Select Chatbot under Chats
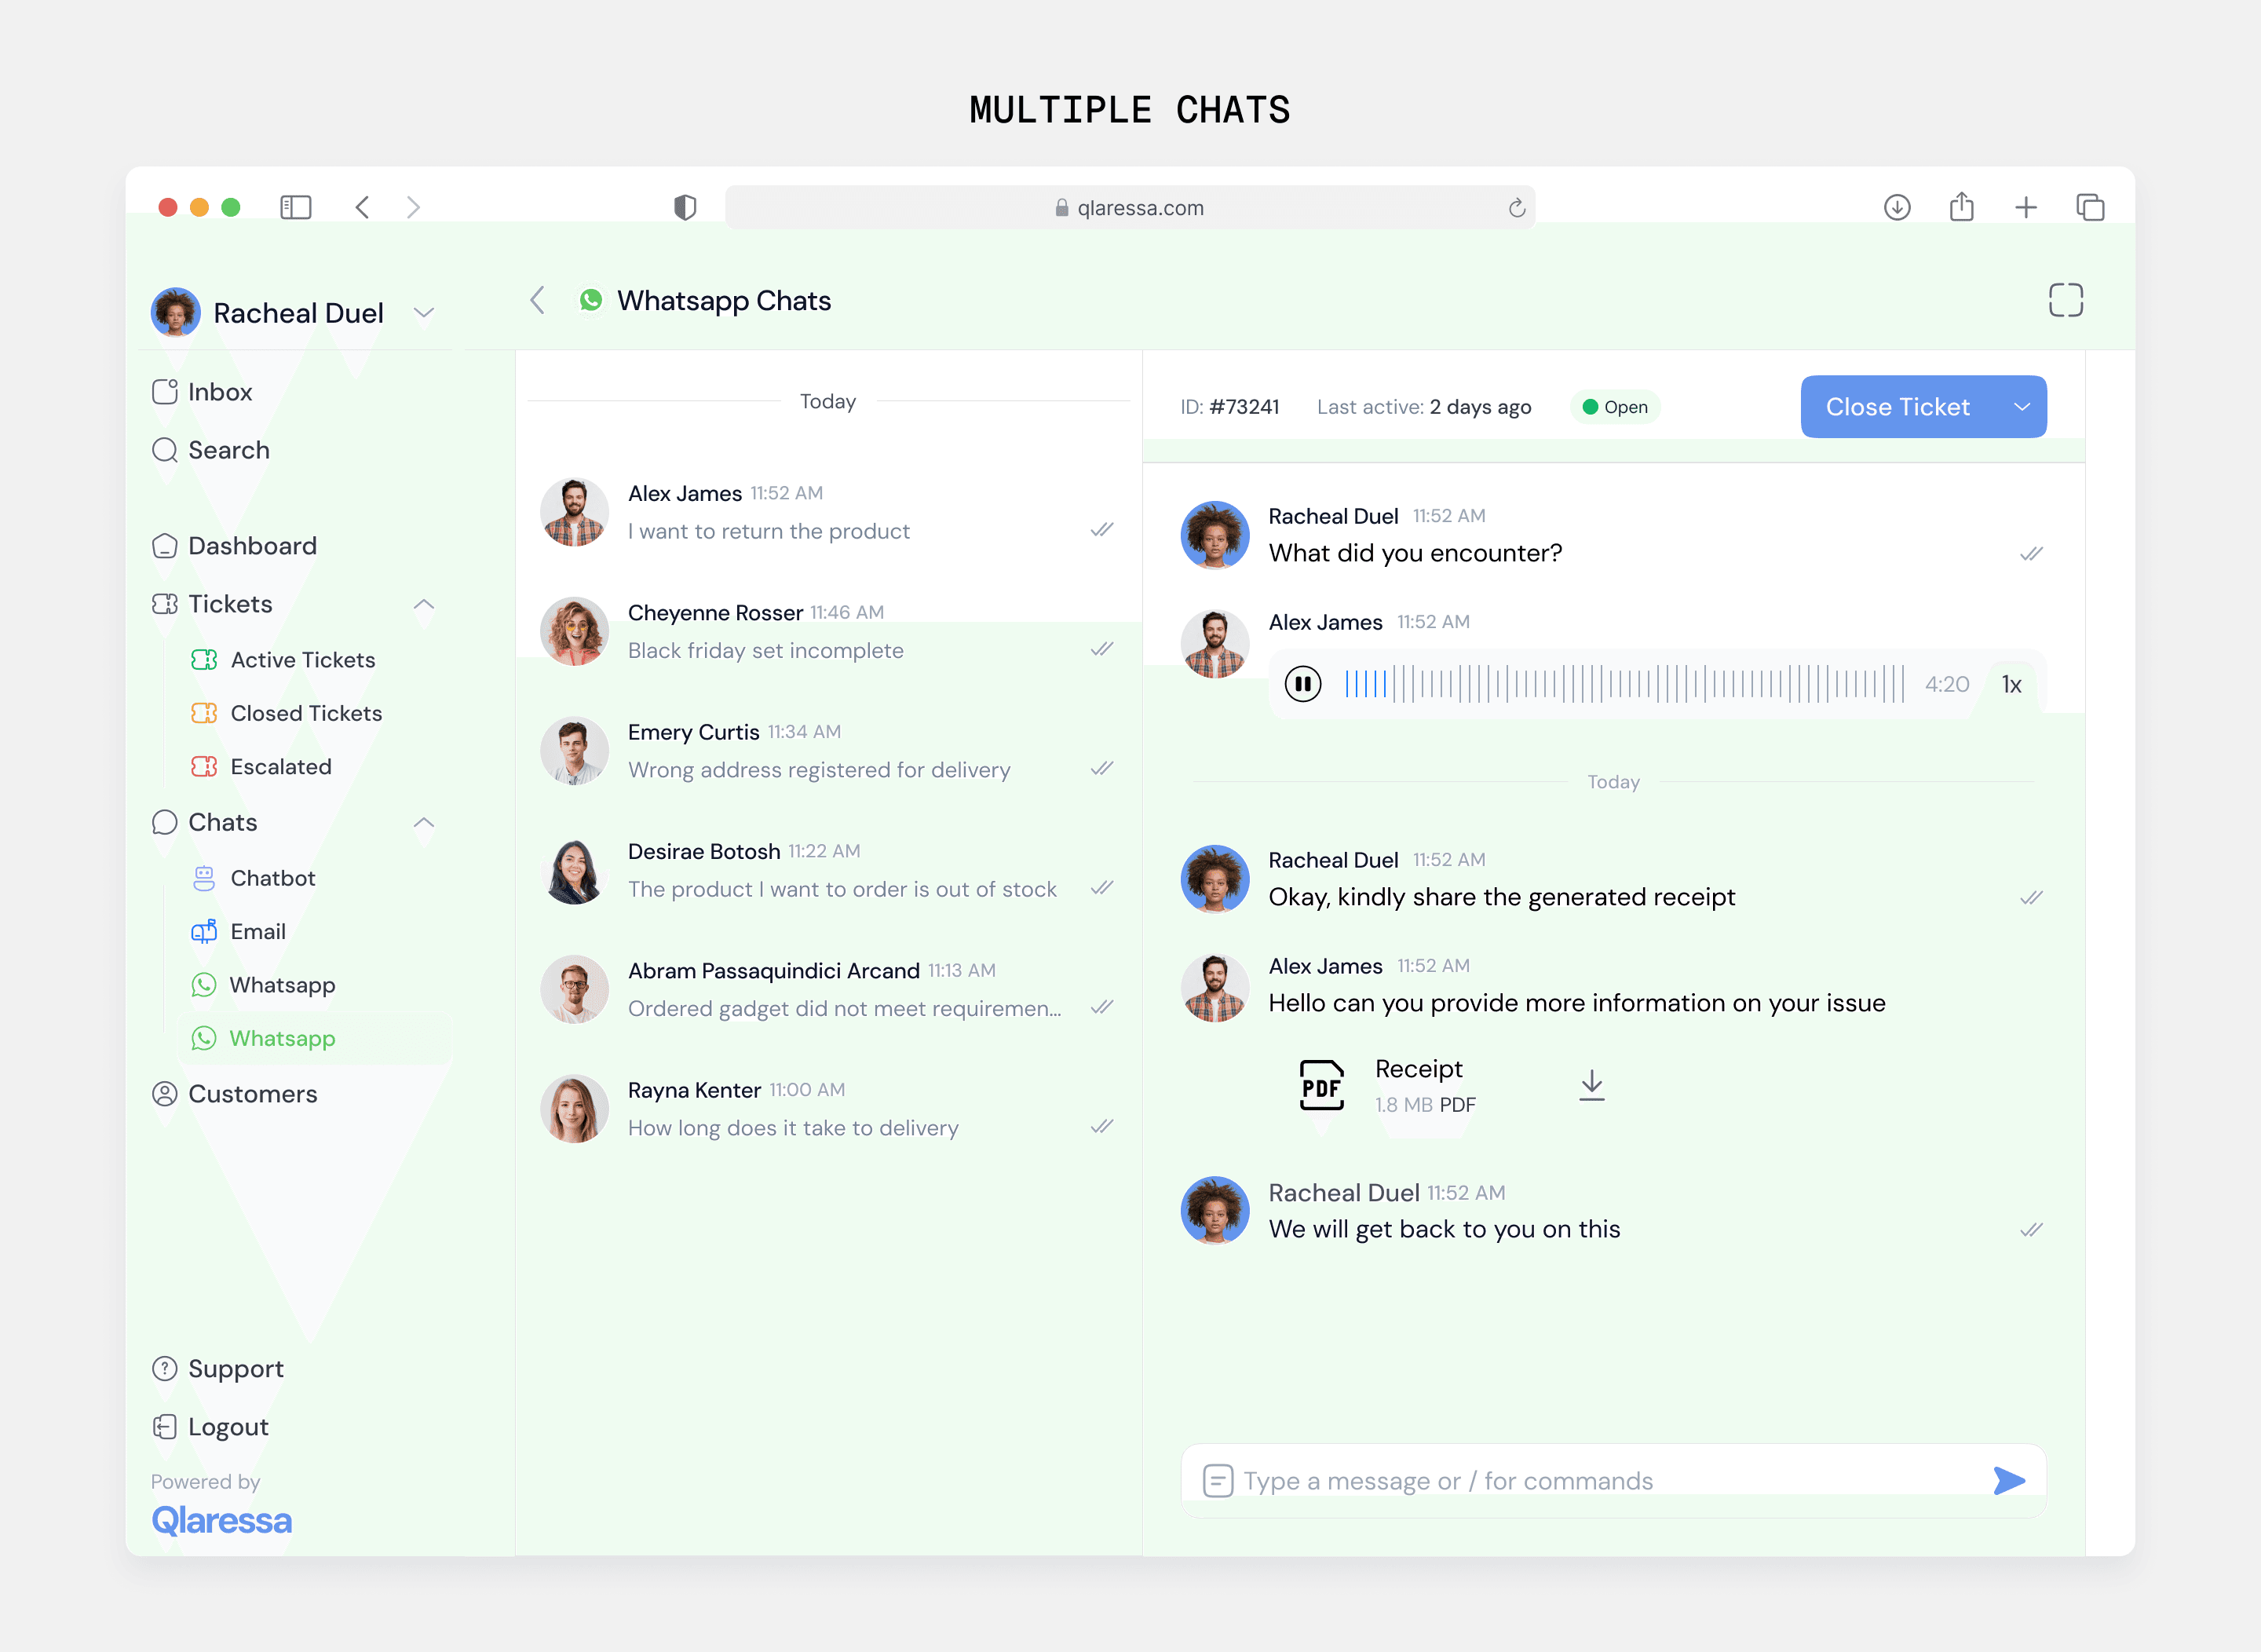The image size is (2261, 1652). pos(272,878)
